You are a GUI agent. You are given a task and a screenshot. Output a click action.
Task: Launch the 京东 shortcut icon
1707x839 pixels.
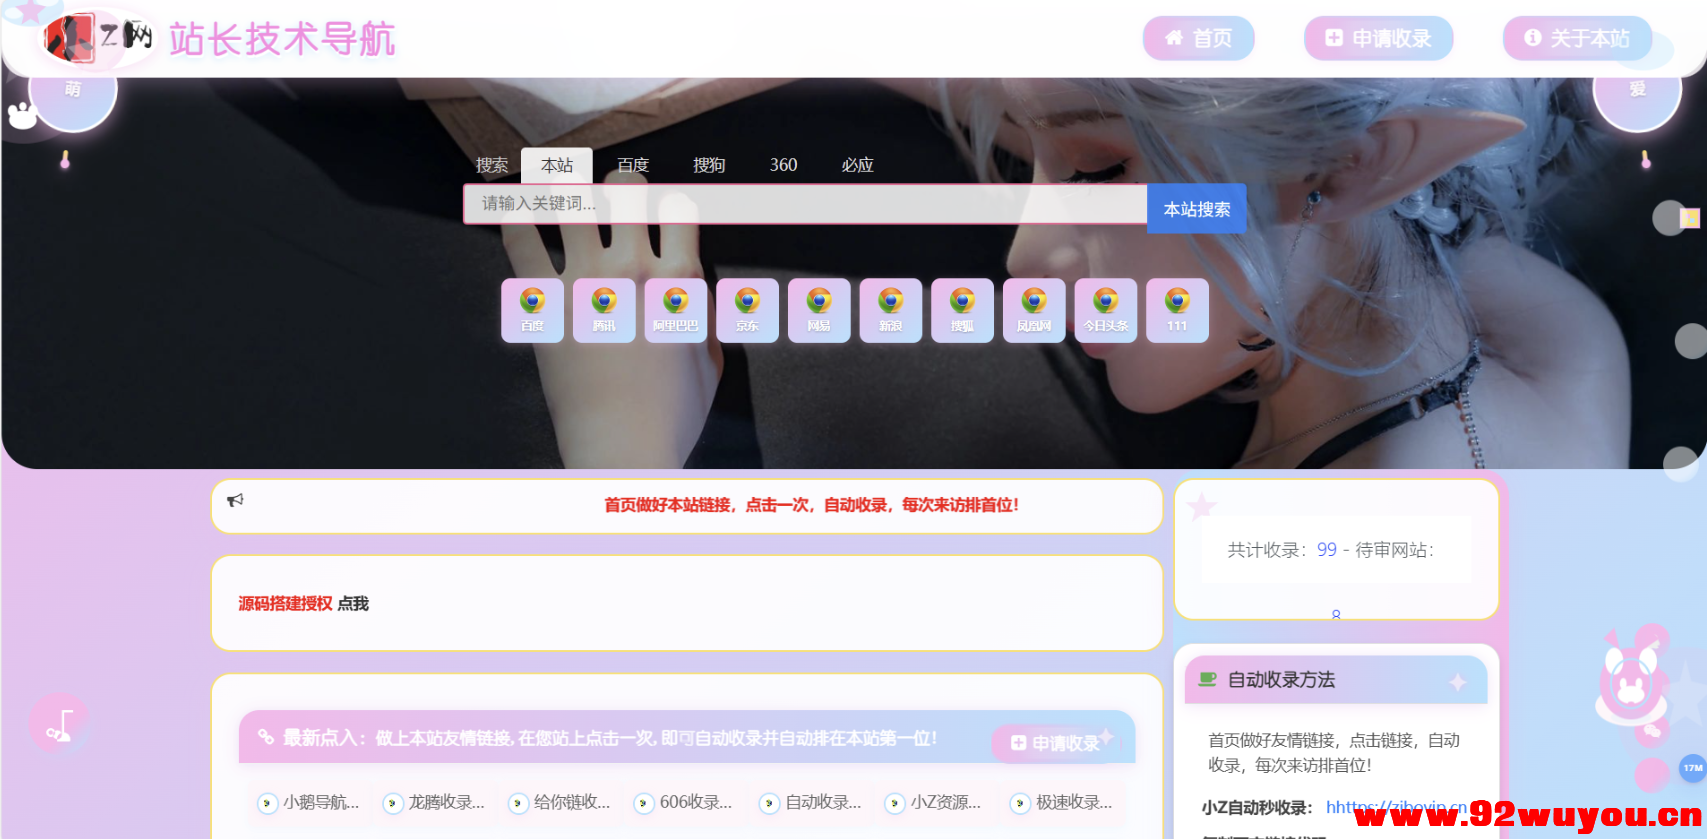[x=747, y=310]
